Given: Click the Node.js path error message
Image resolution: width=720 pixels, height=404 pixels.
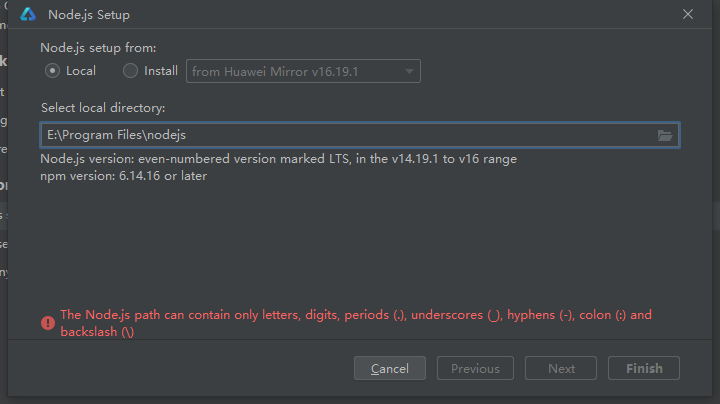Looking at the screenshot, I should pyautogui.click(x=356, y=323).
